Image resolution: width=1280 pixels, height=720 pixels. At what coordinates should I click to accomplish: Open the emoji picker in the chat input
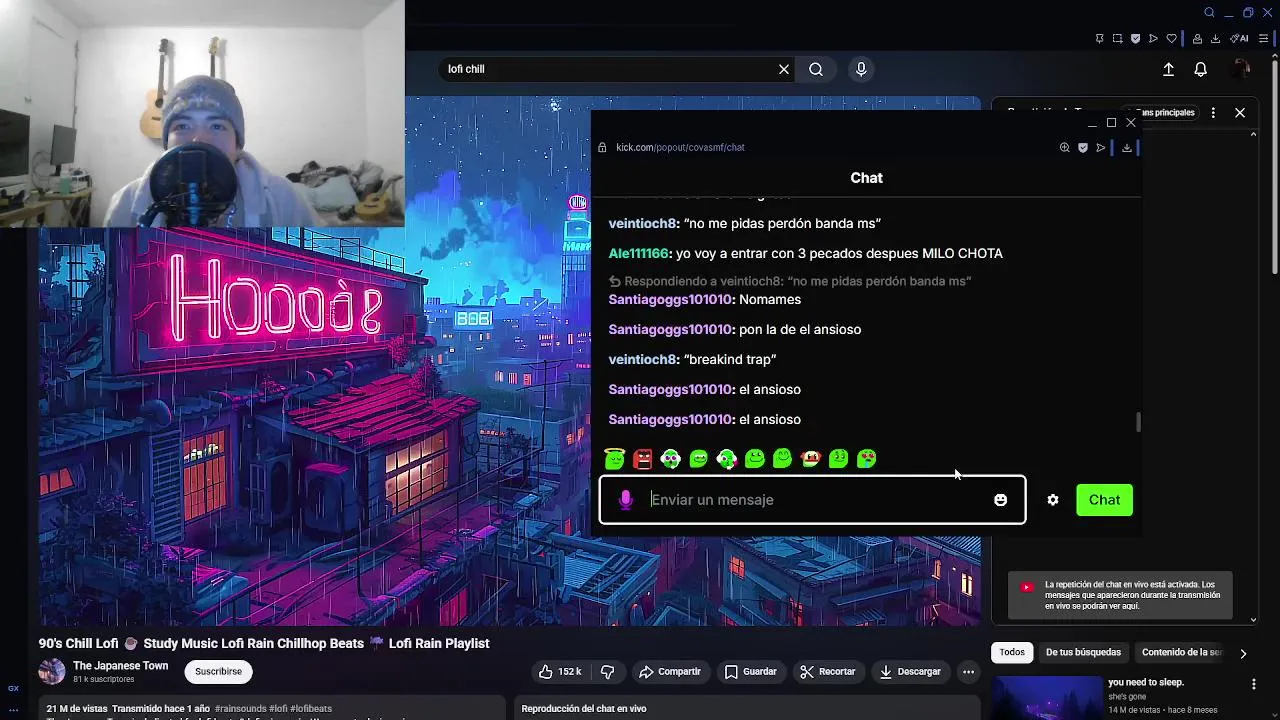coord(1000,500)
